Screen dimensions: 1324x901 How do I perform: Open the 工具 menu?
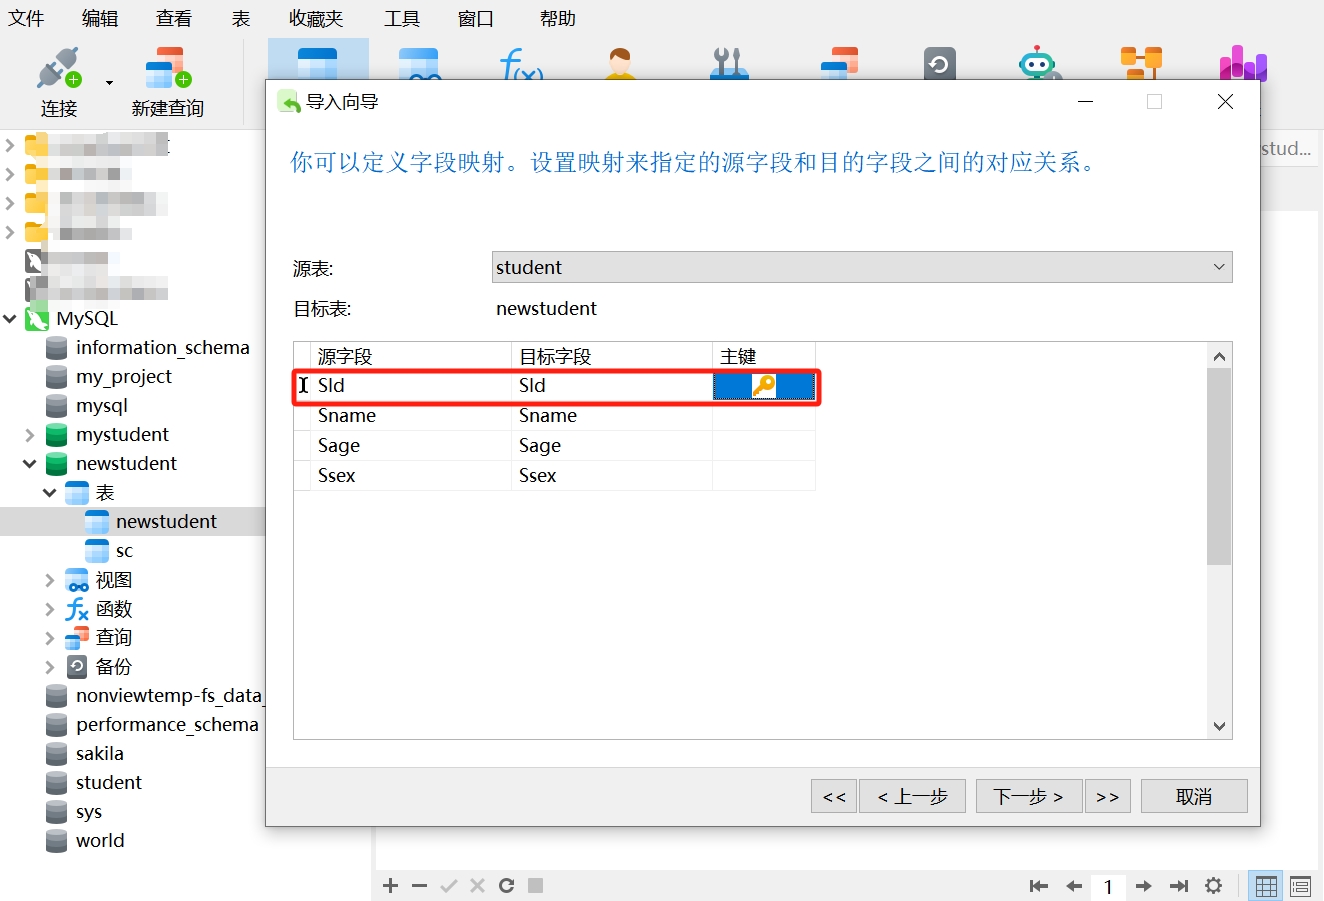[x=401, y=18]
